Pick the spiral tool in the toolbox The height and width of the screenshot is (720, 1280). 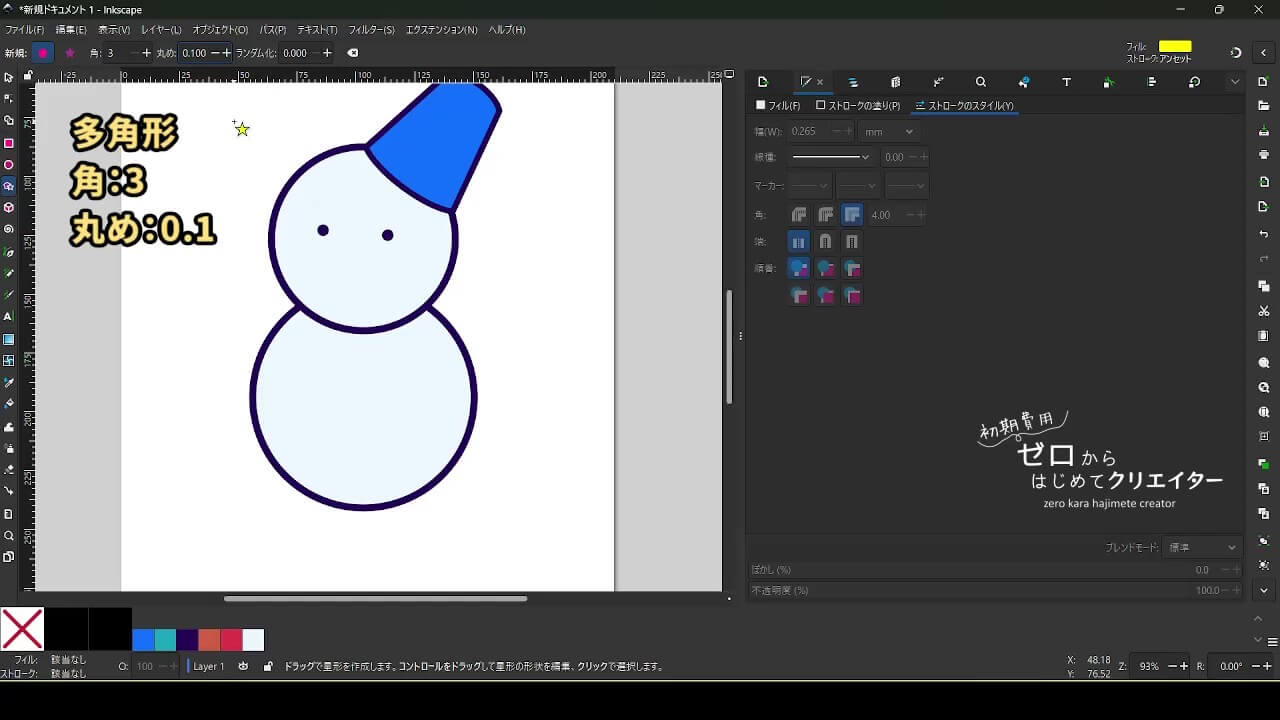pyautogui.click(x=9, y=229)
